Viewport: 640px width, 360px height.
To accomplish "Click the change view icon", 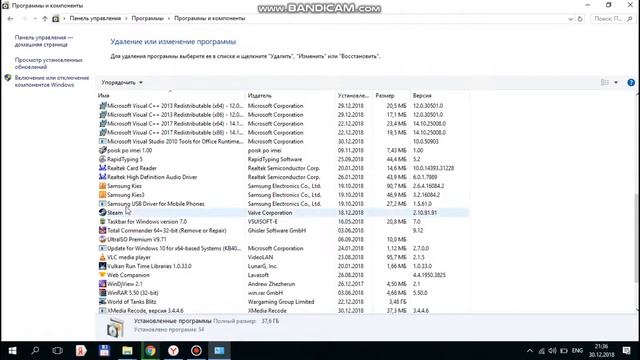I will pyautogui.click(x=605, y=82).
